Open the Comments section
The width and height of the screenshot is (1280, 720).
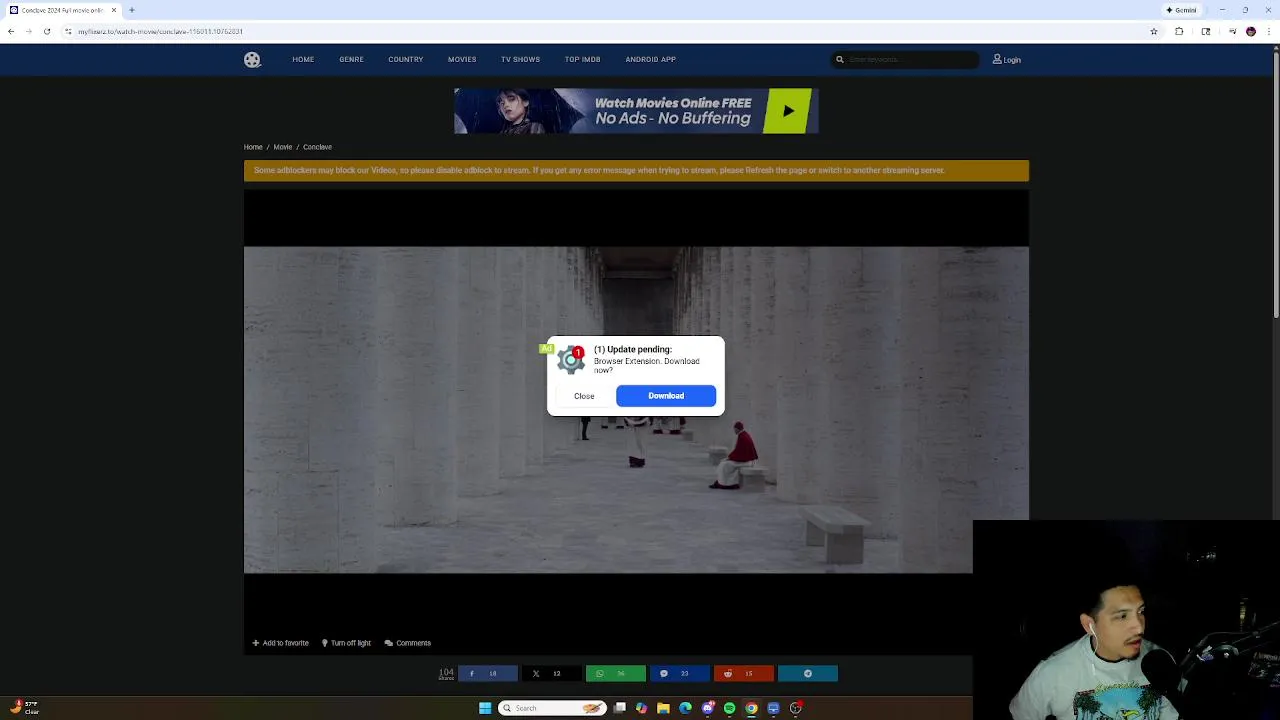coord(408,643)
